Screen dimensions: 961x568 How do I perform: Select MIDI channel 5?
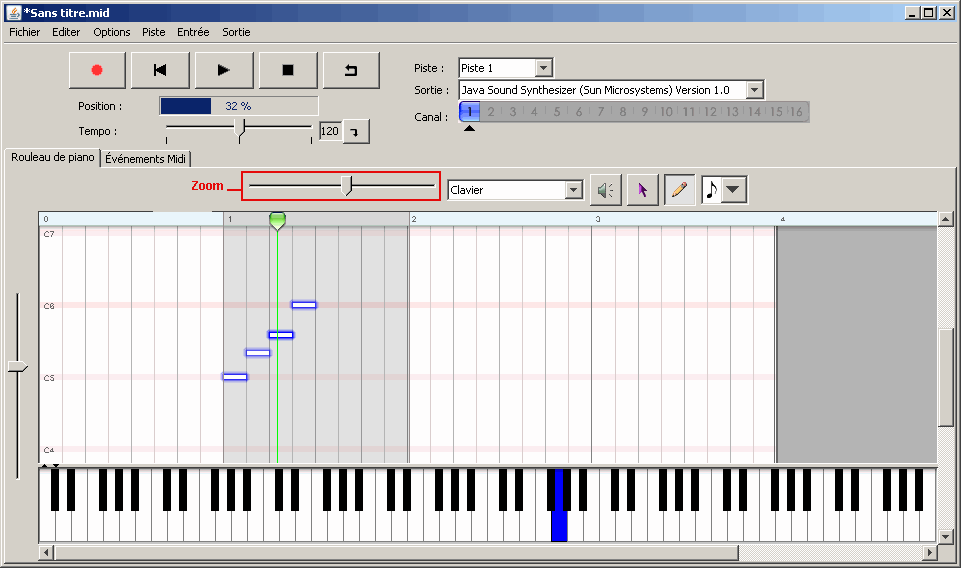pyautogui.click(x=557, y=112)
